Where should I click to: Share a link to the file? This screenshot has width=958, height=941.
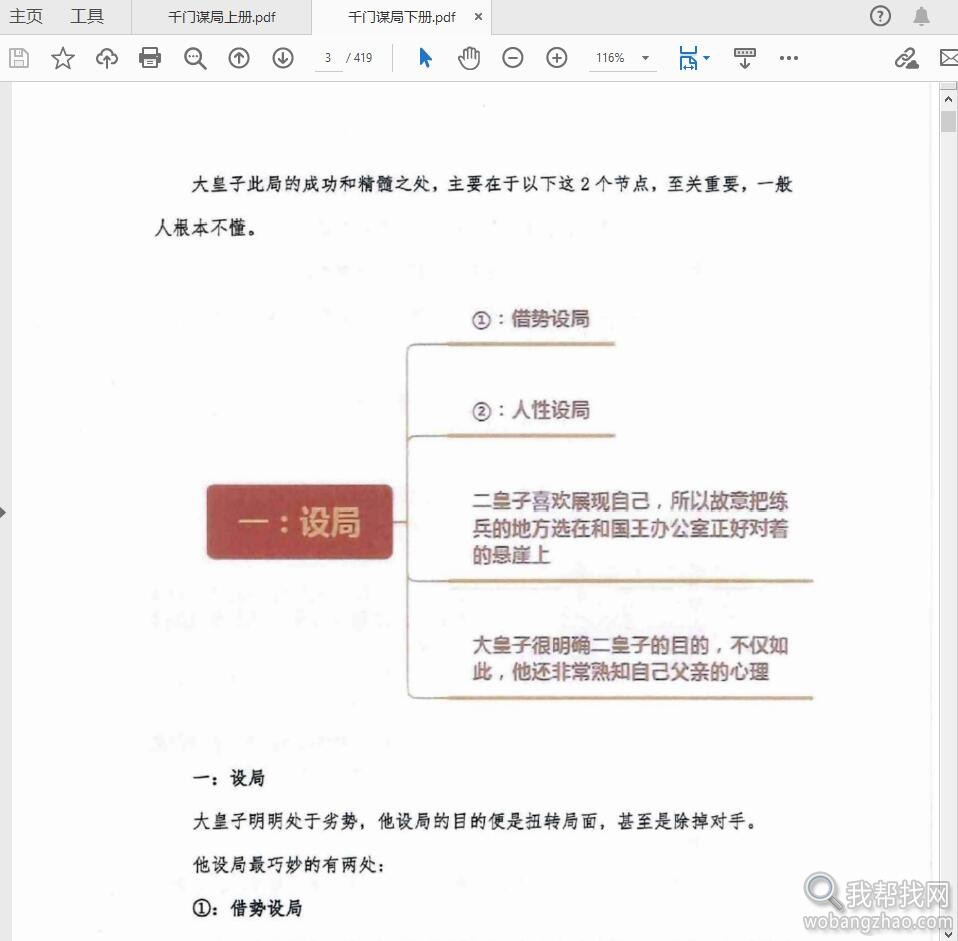click(x=907, y=58)
